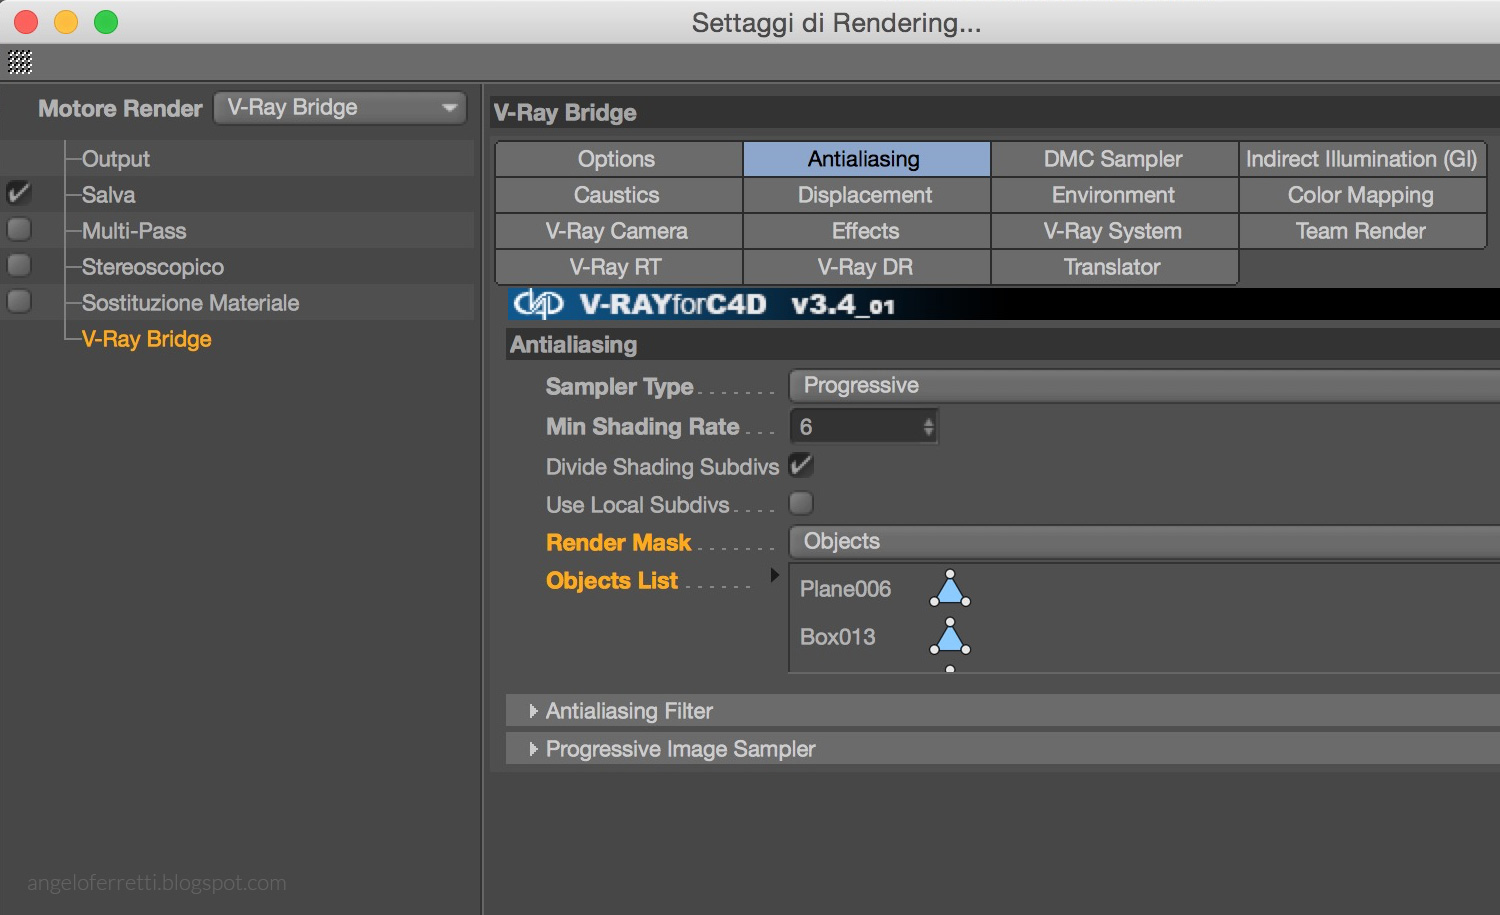Click the V-Ray Bridge panel header
Screen dimensions: 1500x915
tap(995, 113)
